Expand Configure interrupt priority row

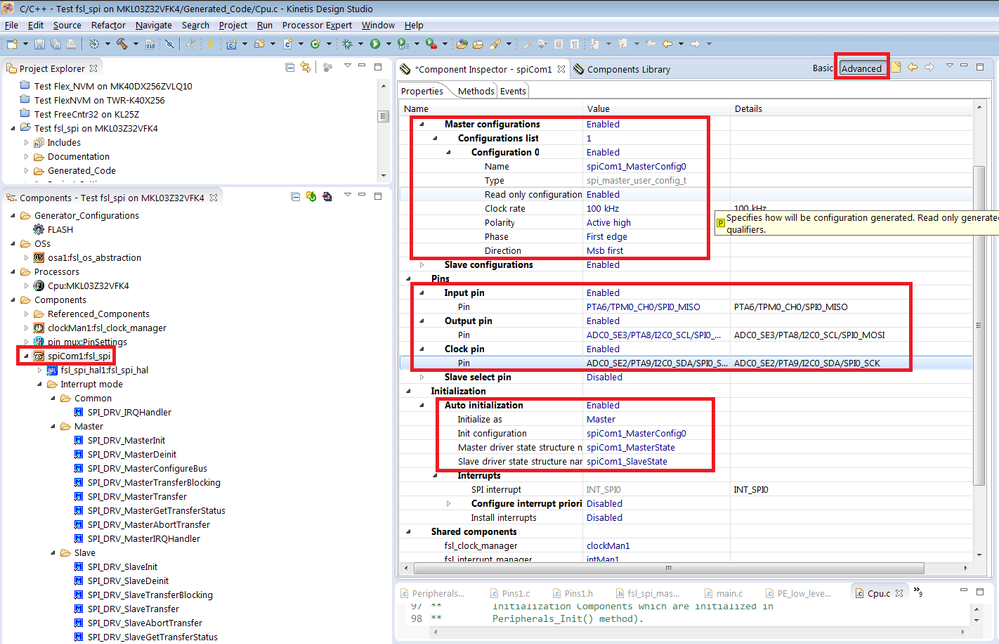pyautogui.click(x=449, y=503)
